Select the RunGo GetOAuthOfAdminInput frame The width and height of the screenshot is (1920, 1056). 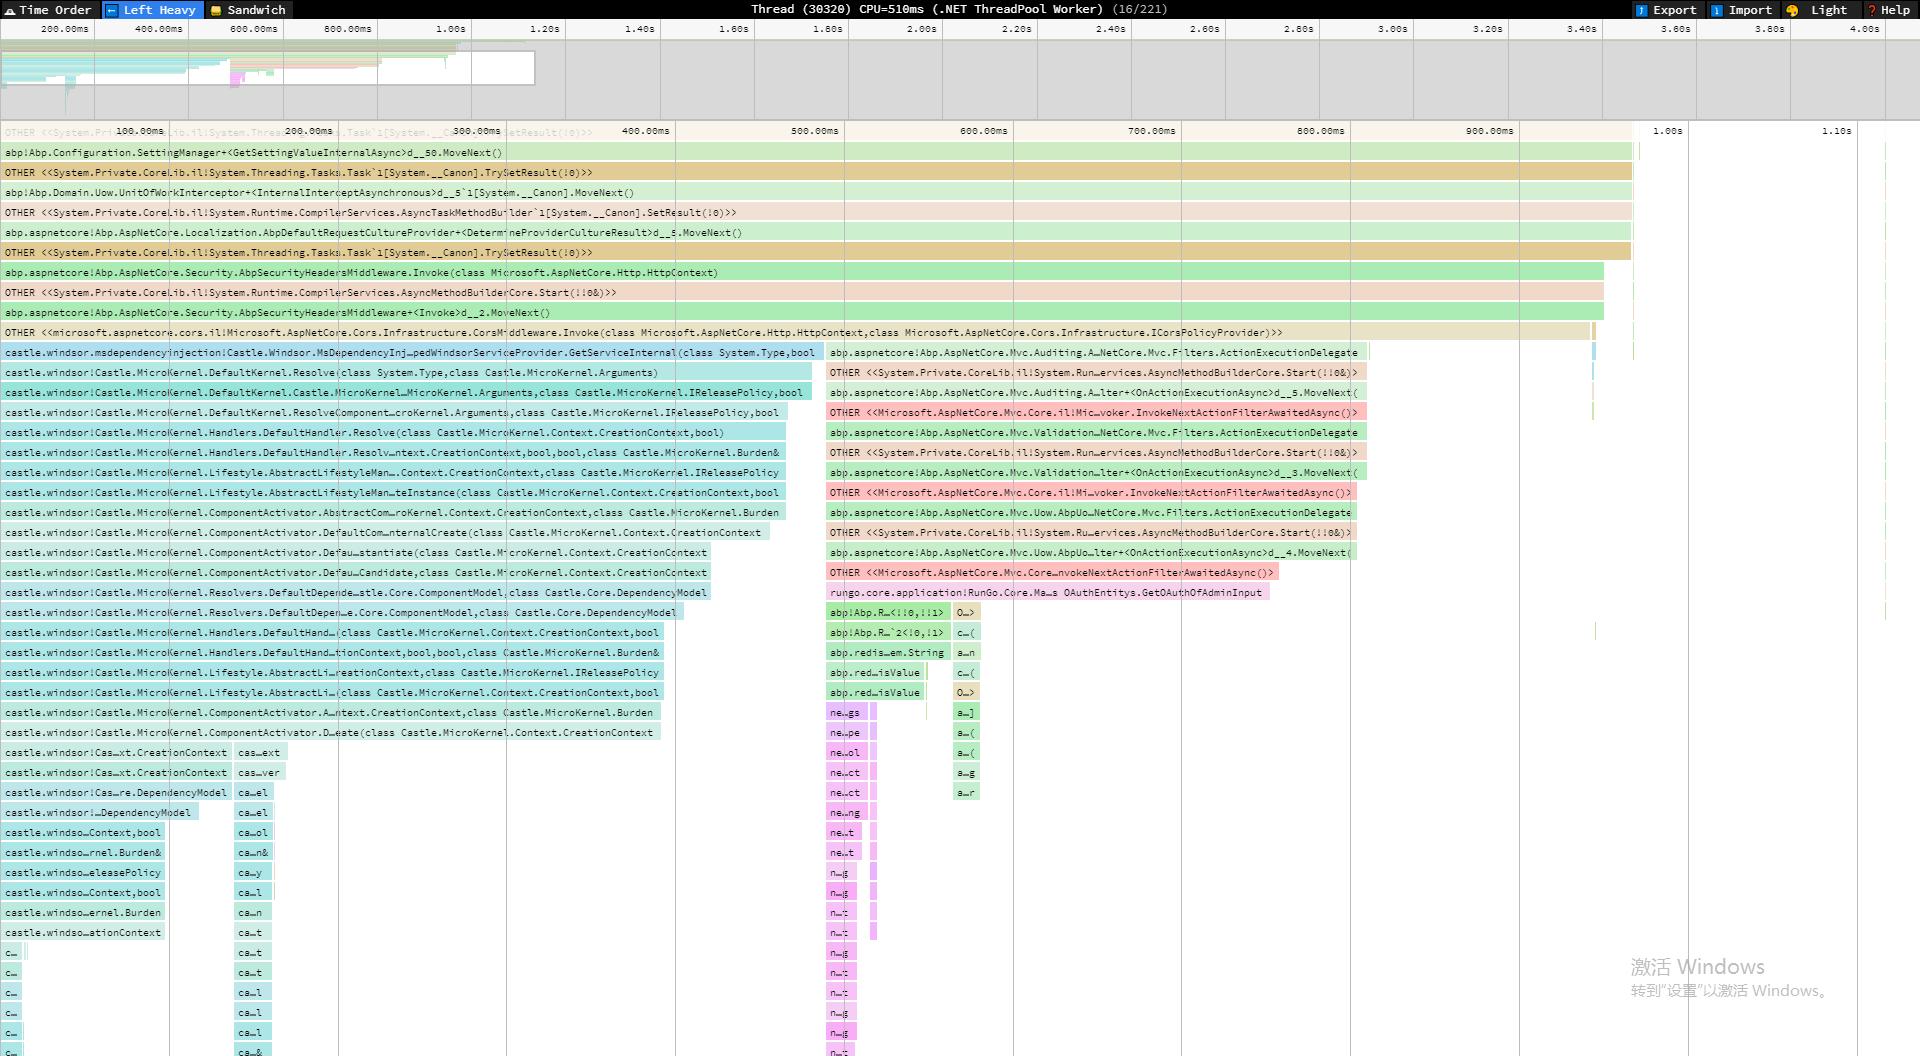pyautogui.click(x=1048, y=592)
